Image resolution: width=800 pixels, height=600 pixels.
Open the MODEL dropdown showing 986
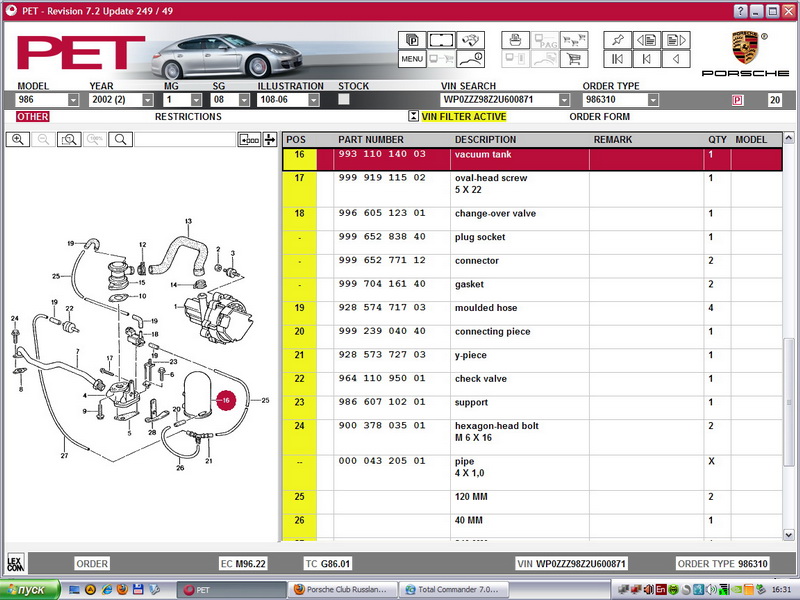[x=73, y=100]
